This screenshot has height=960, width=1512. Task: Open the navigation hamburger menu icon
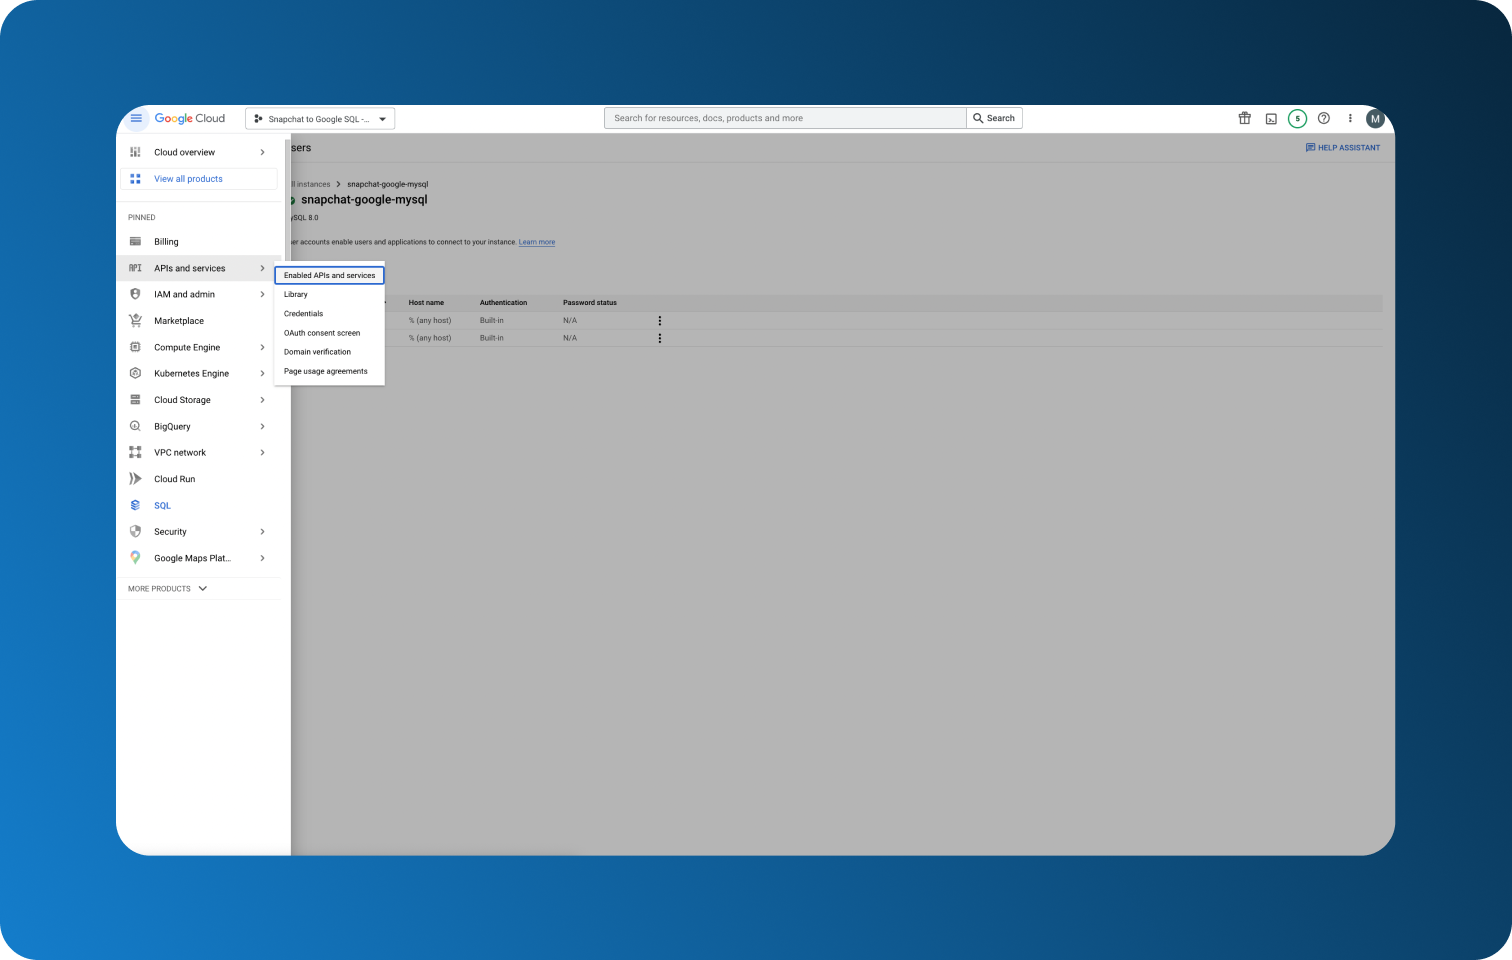(136, 118)
